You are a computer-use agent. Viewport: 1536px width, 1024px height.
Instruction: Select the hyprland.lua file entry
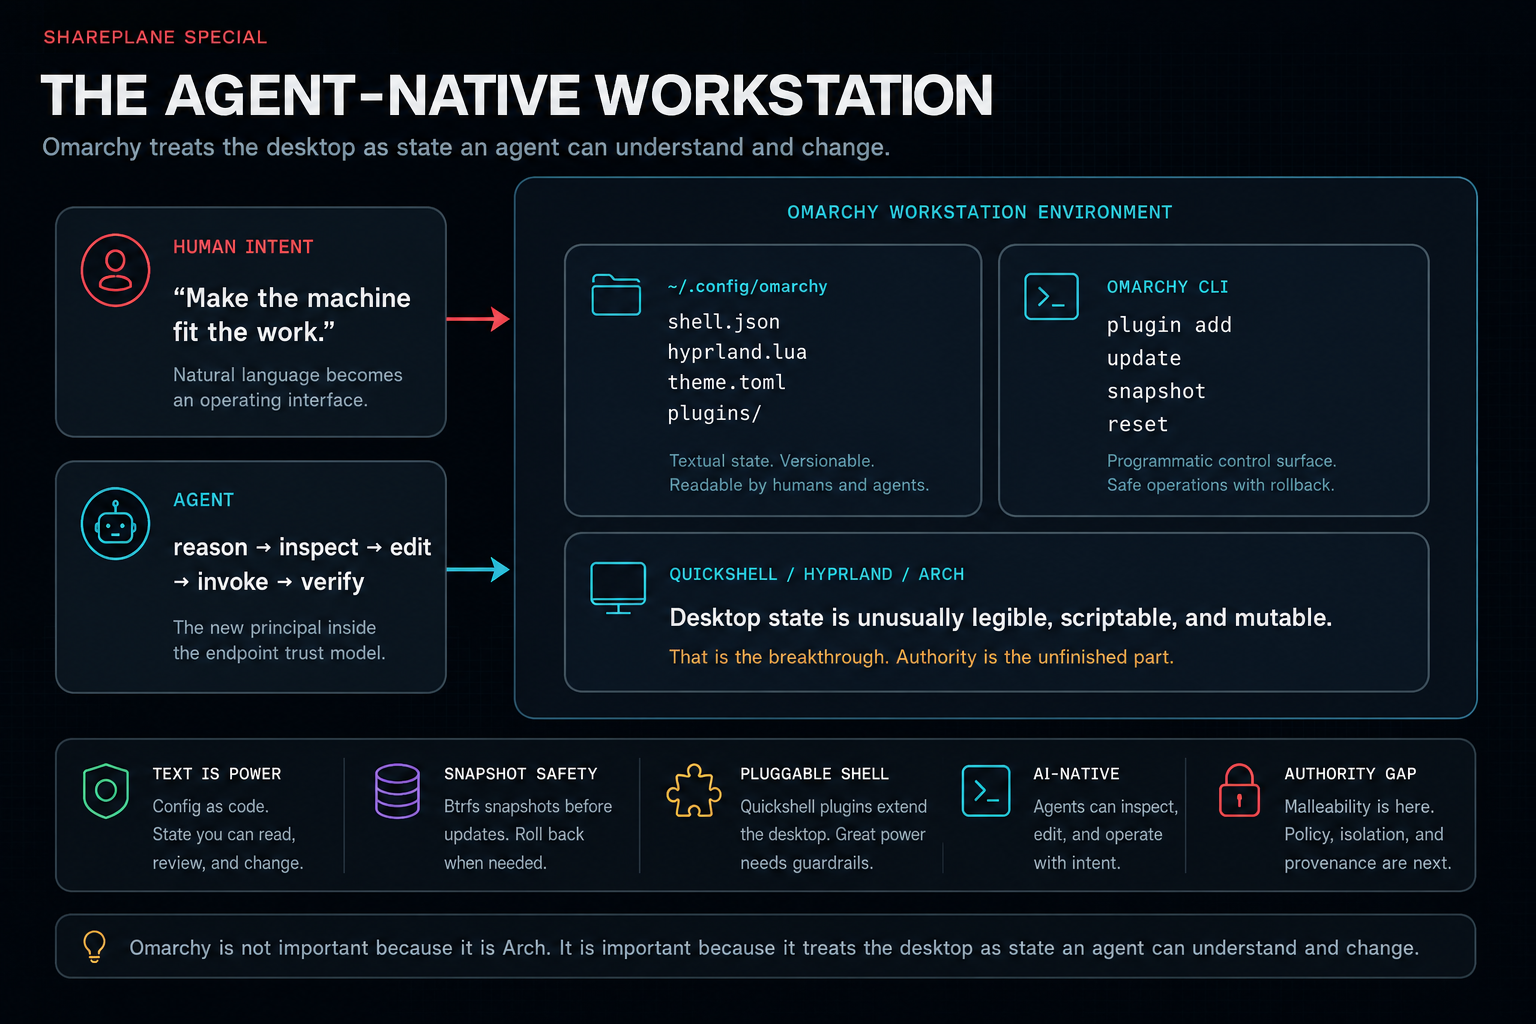(x=737, y=352)
